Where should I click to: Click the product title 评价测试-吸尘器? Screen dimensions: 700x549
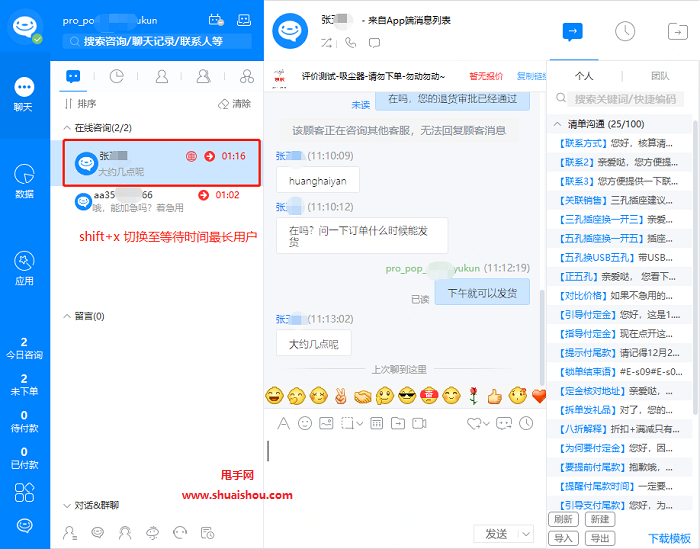373,76
